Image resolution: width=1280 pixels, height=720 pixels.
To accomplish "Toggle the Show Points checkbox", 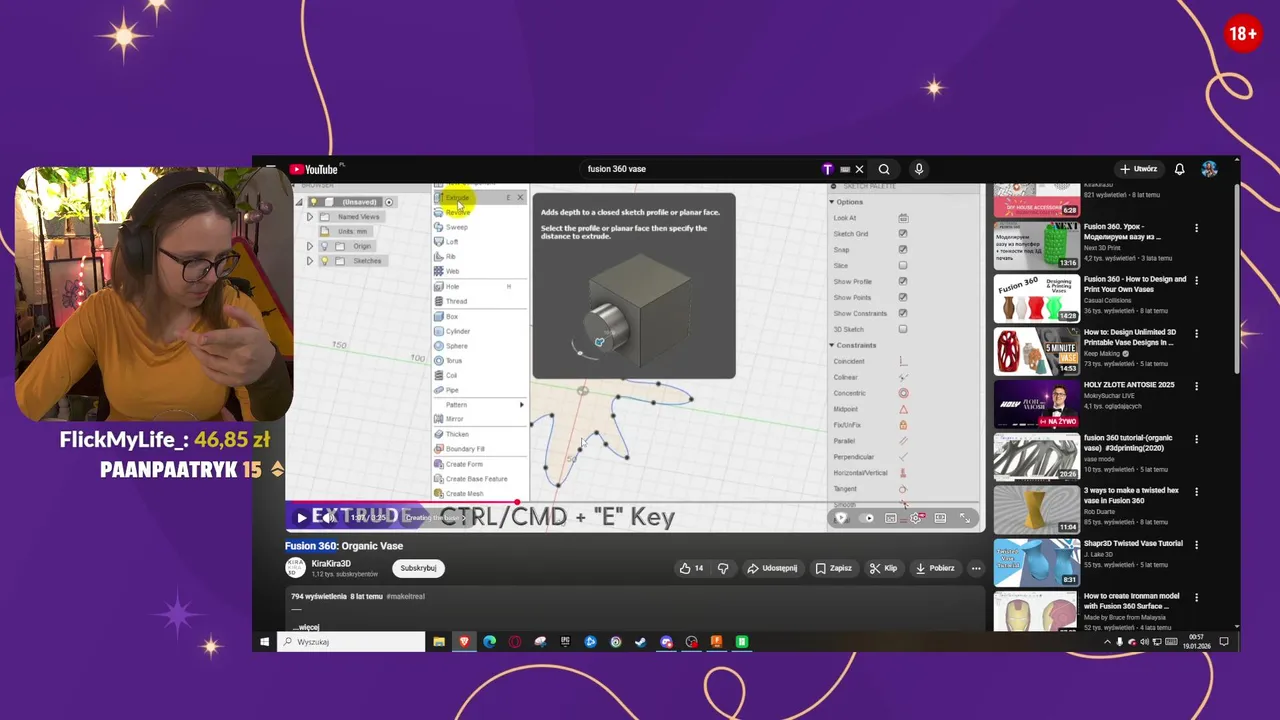I will (x=903, y=297).
